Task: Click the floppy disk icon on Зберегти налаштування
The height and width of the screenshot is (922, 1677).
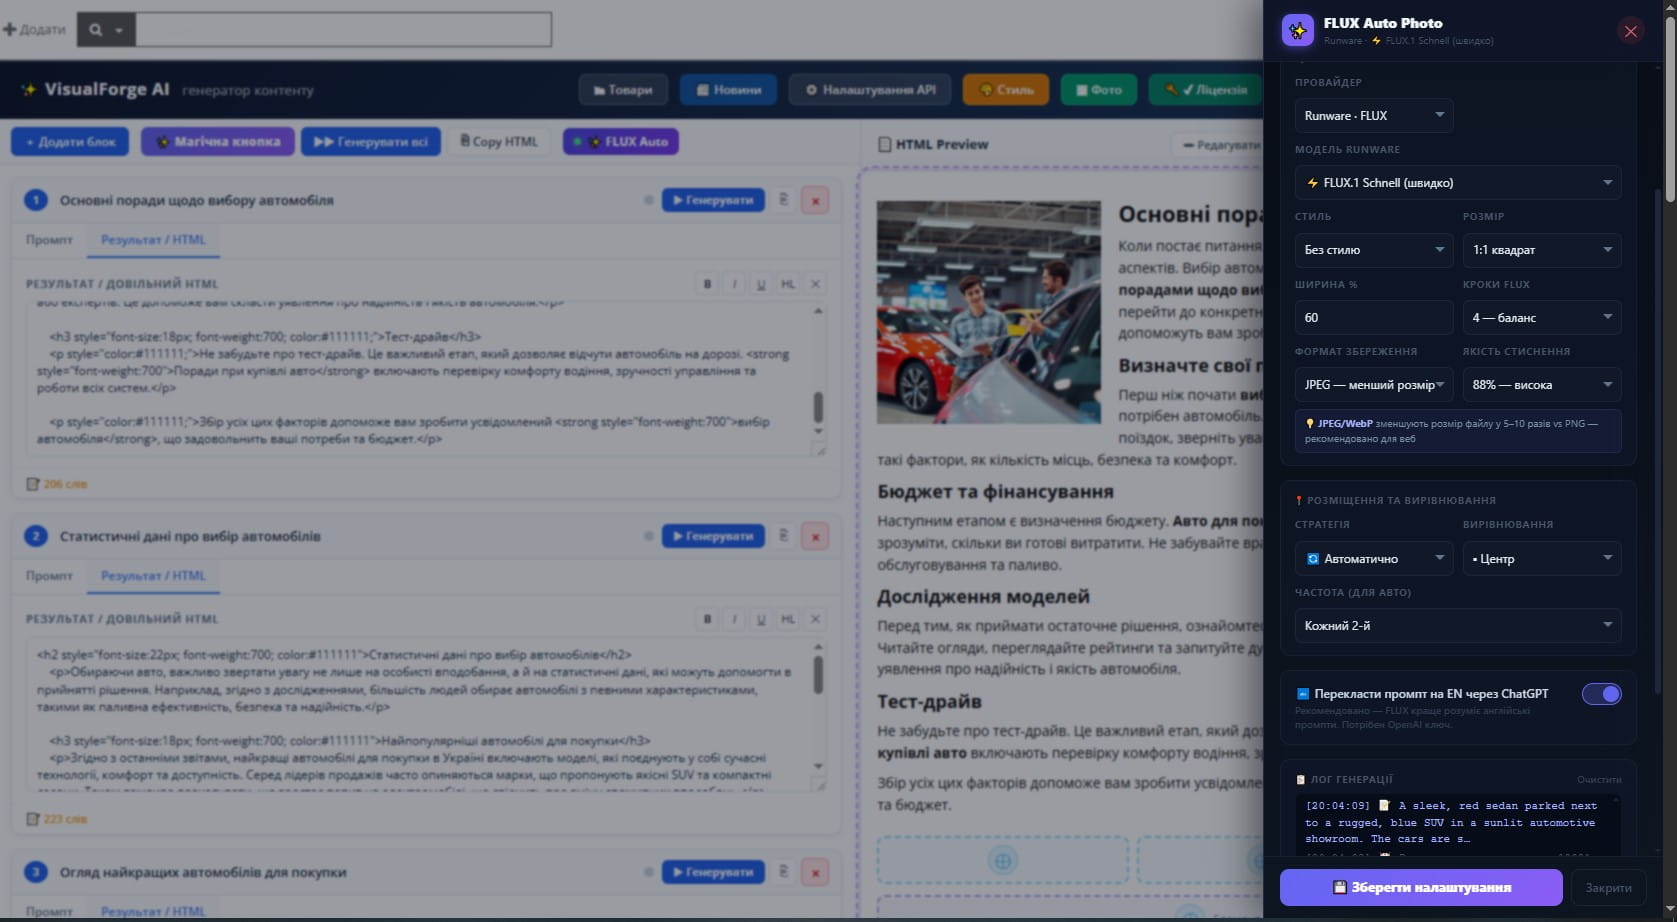Action: pos(1340,887)
